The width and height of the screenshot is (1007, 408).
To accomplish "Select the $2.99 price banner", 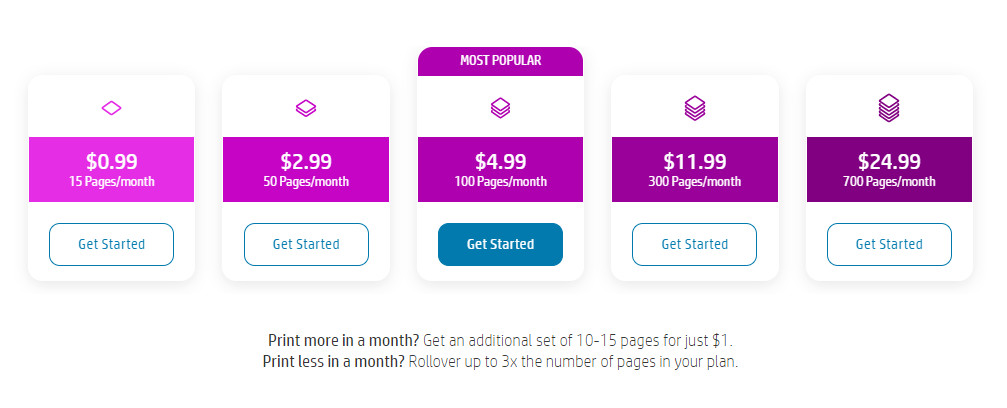I will 306,170.
